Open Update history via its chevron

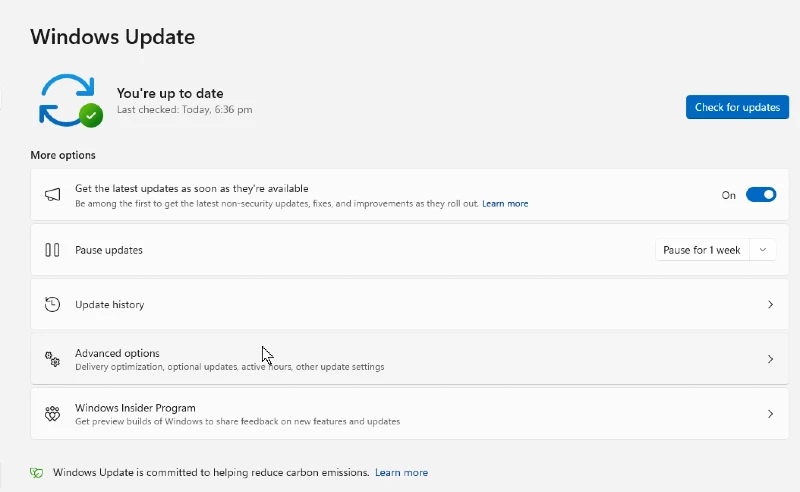(x=770, y=305)
